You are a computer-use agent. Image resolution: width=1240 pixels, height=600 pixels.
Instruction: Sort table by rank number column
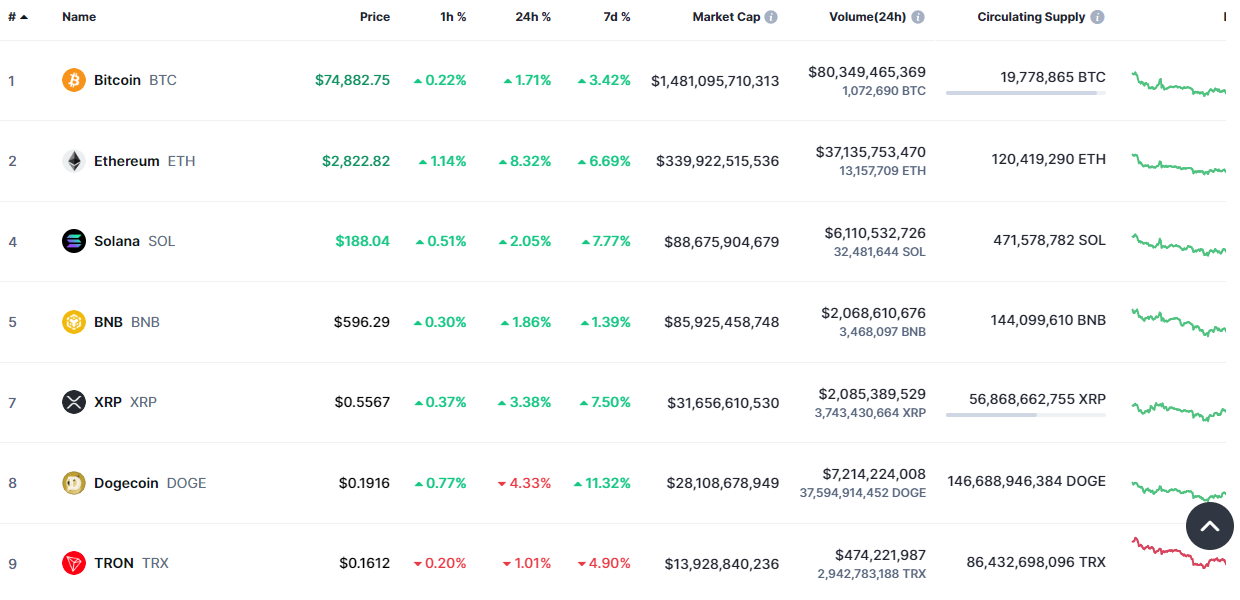point(18,17)
